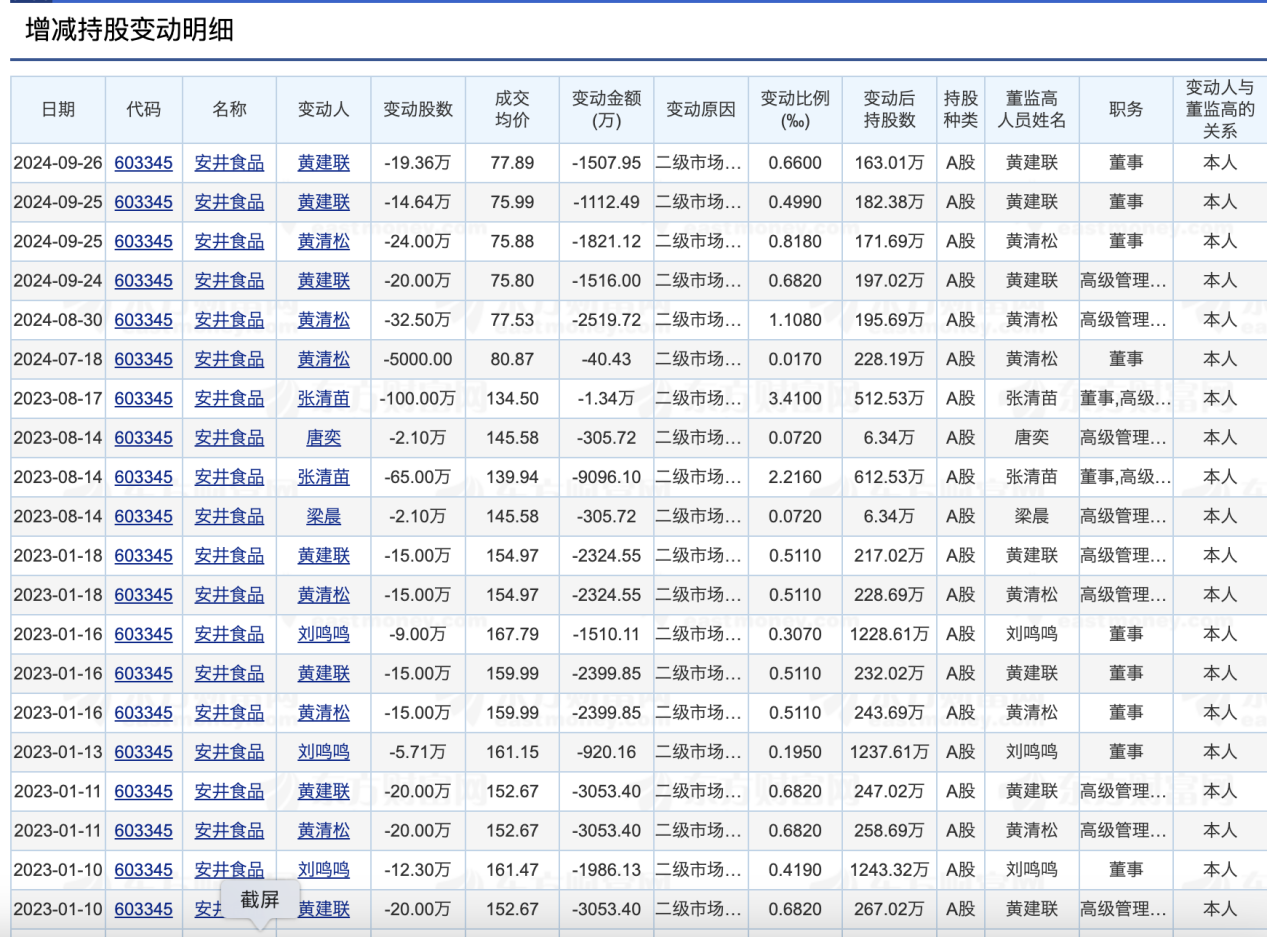The image size is (1267, 937).
Task: Click 安井食品 link in the 2023-08-17 row
Action: [229, 398]
